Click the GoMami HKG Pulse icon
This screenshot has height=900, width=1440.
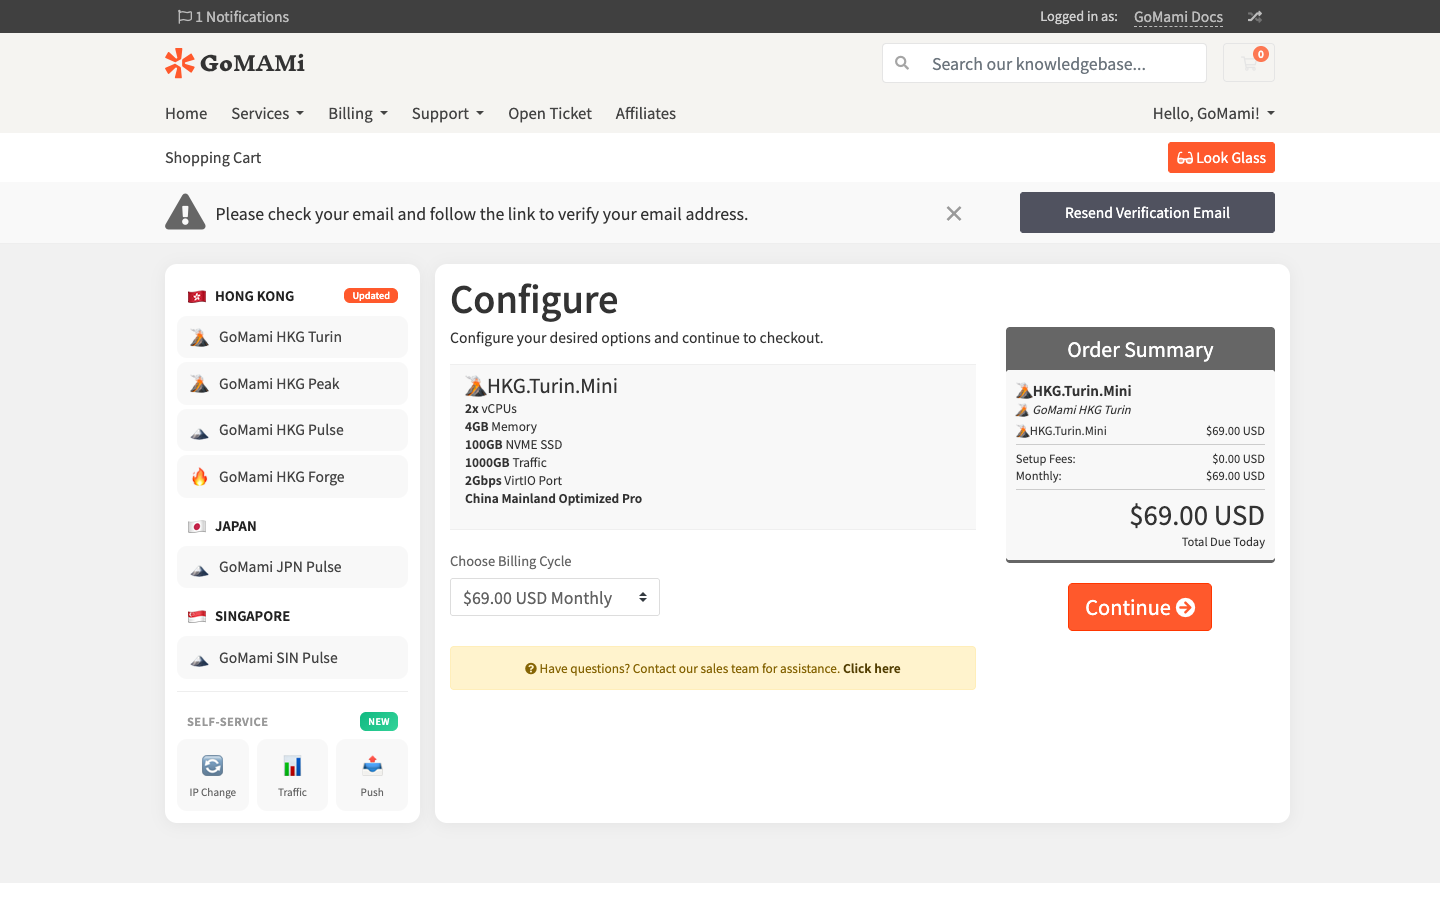pos(200,431)
